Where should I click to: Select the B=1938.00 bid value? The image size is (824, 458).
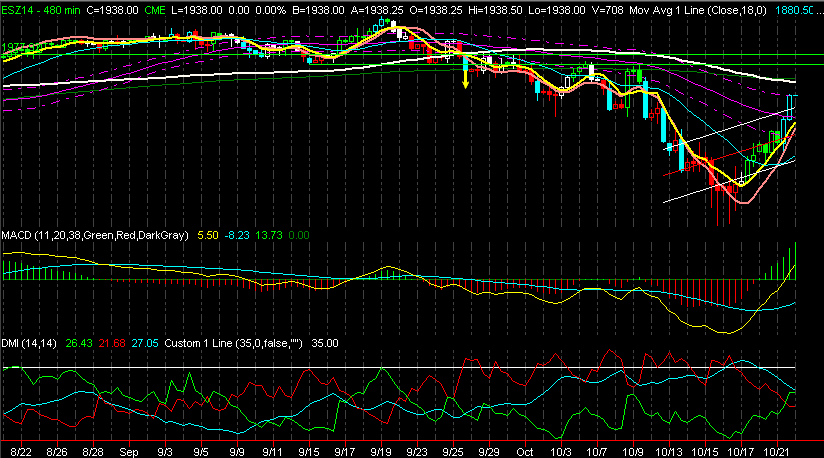(318, 10)
